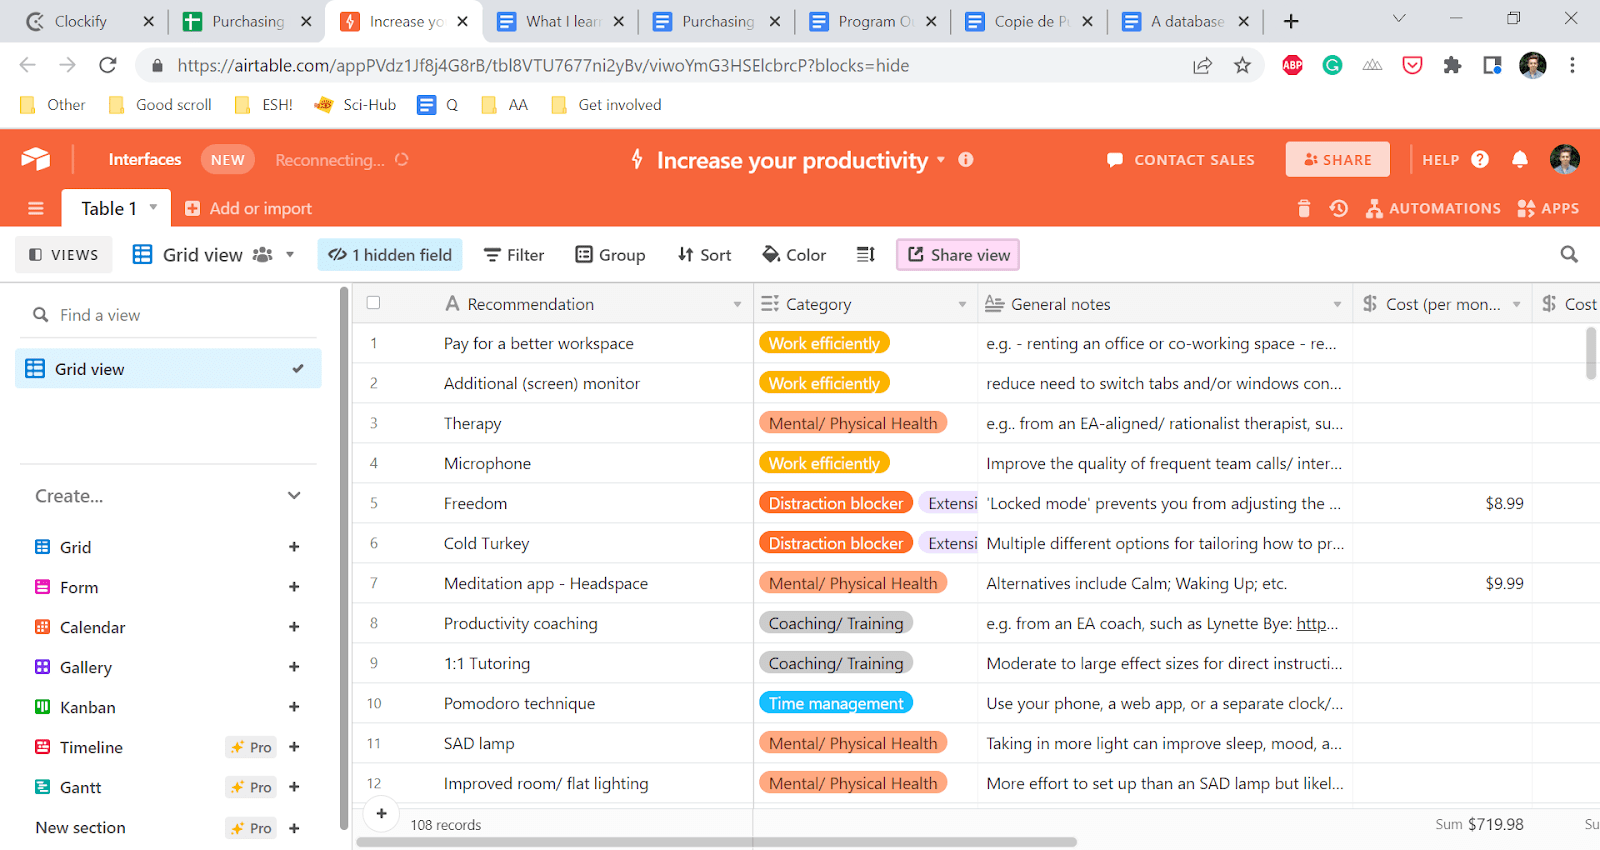Image resolution: width=1600 pixels, height=850 pixels.
Task: Open Automations panel
Action: (1434, 208)
